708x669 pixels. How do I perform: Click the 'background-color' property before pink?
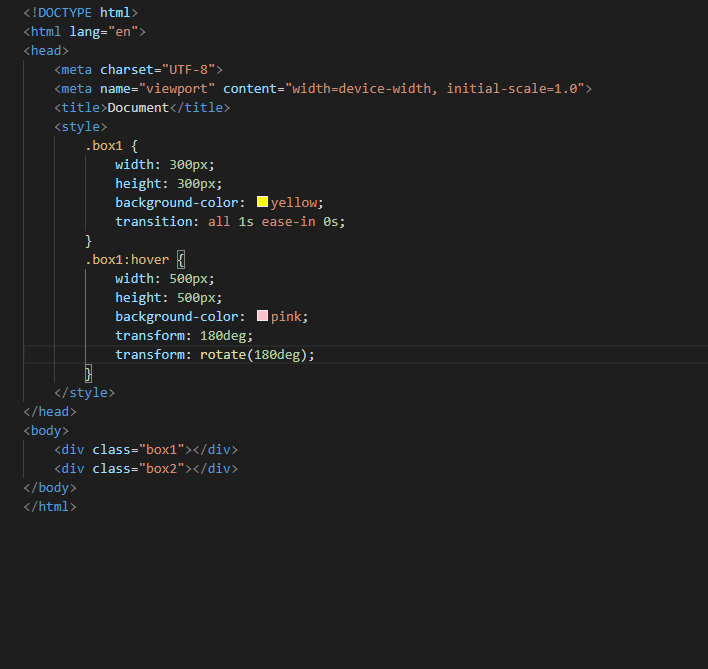click(177, 316)
